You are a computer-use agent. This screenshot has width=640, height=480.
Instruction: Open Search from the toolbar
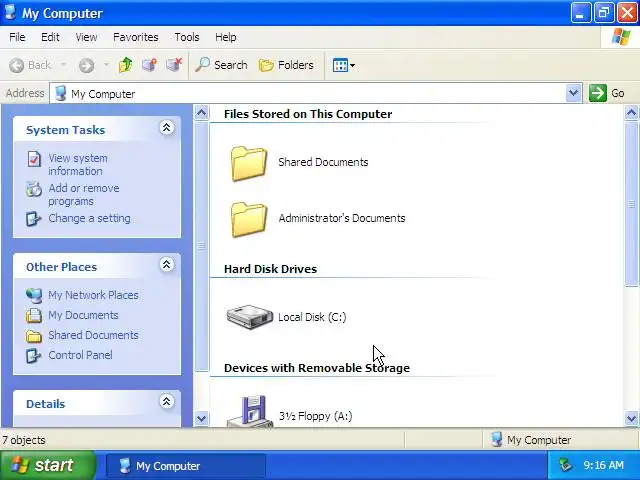[x=221, y=65]
